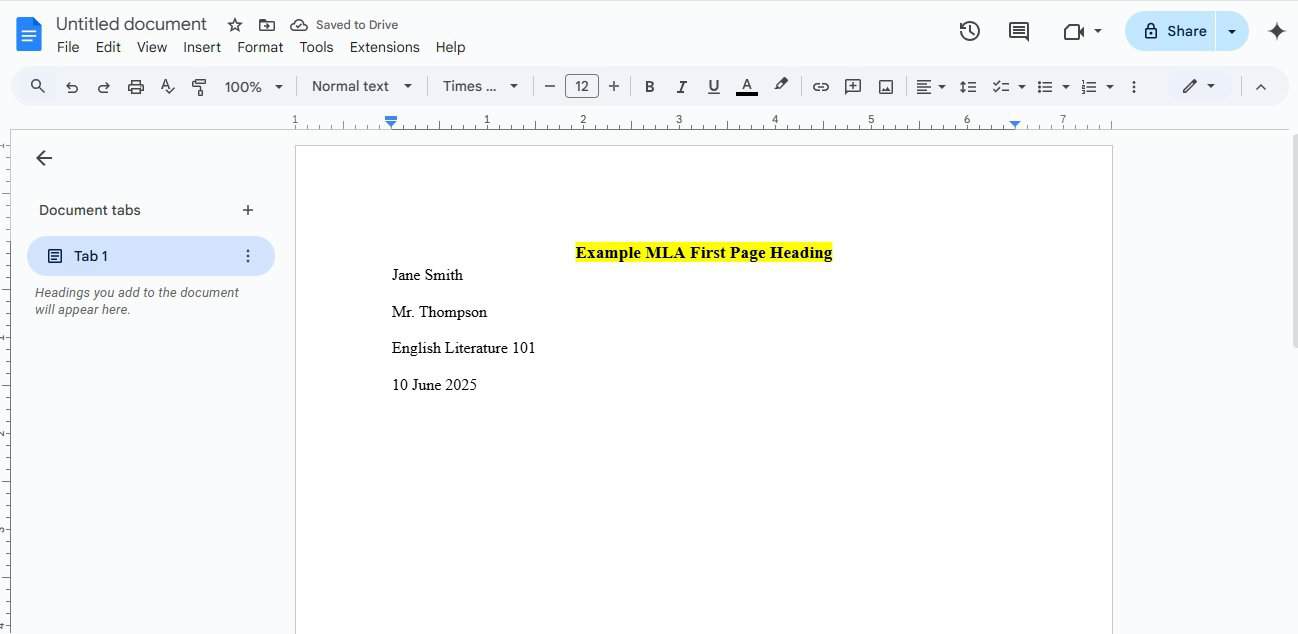Open the Format menu

pyautogui.click(x=259, y=47)
